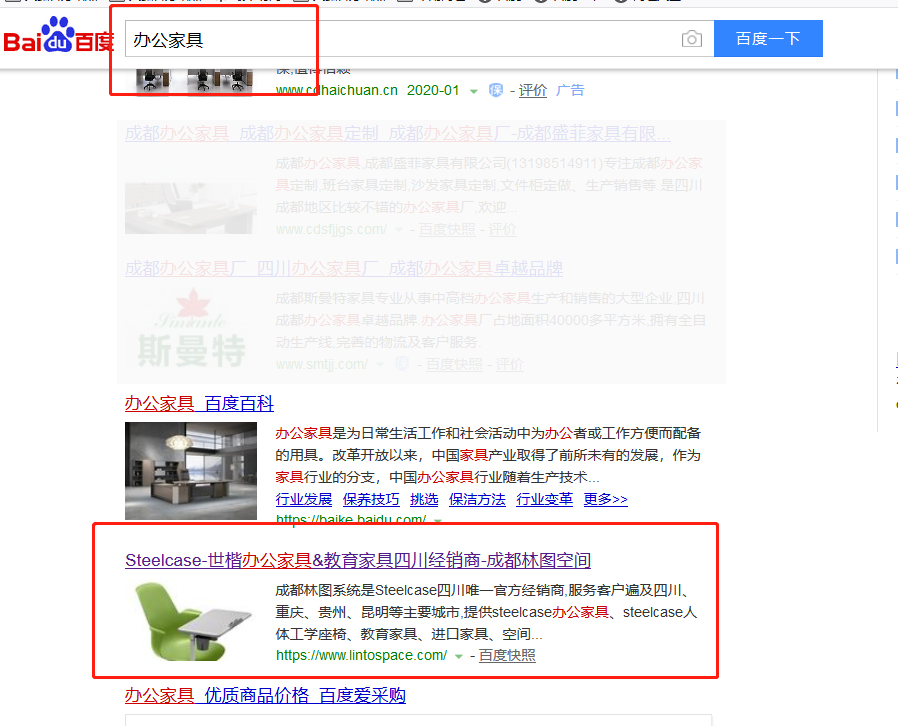
Task: Open the 保养技巧 sublink
Action: pyautogui.click(x=370, y=499)
